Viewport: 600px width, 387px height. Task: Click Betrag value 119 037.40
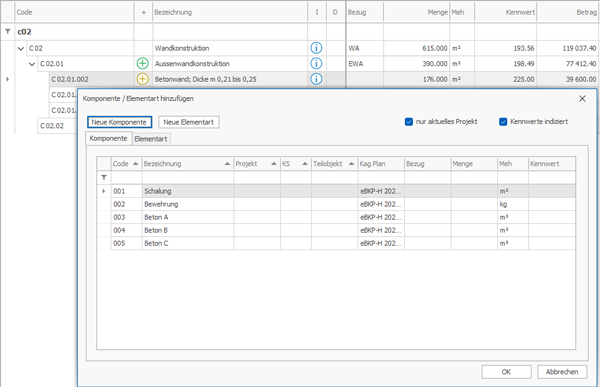579,48
